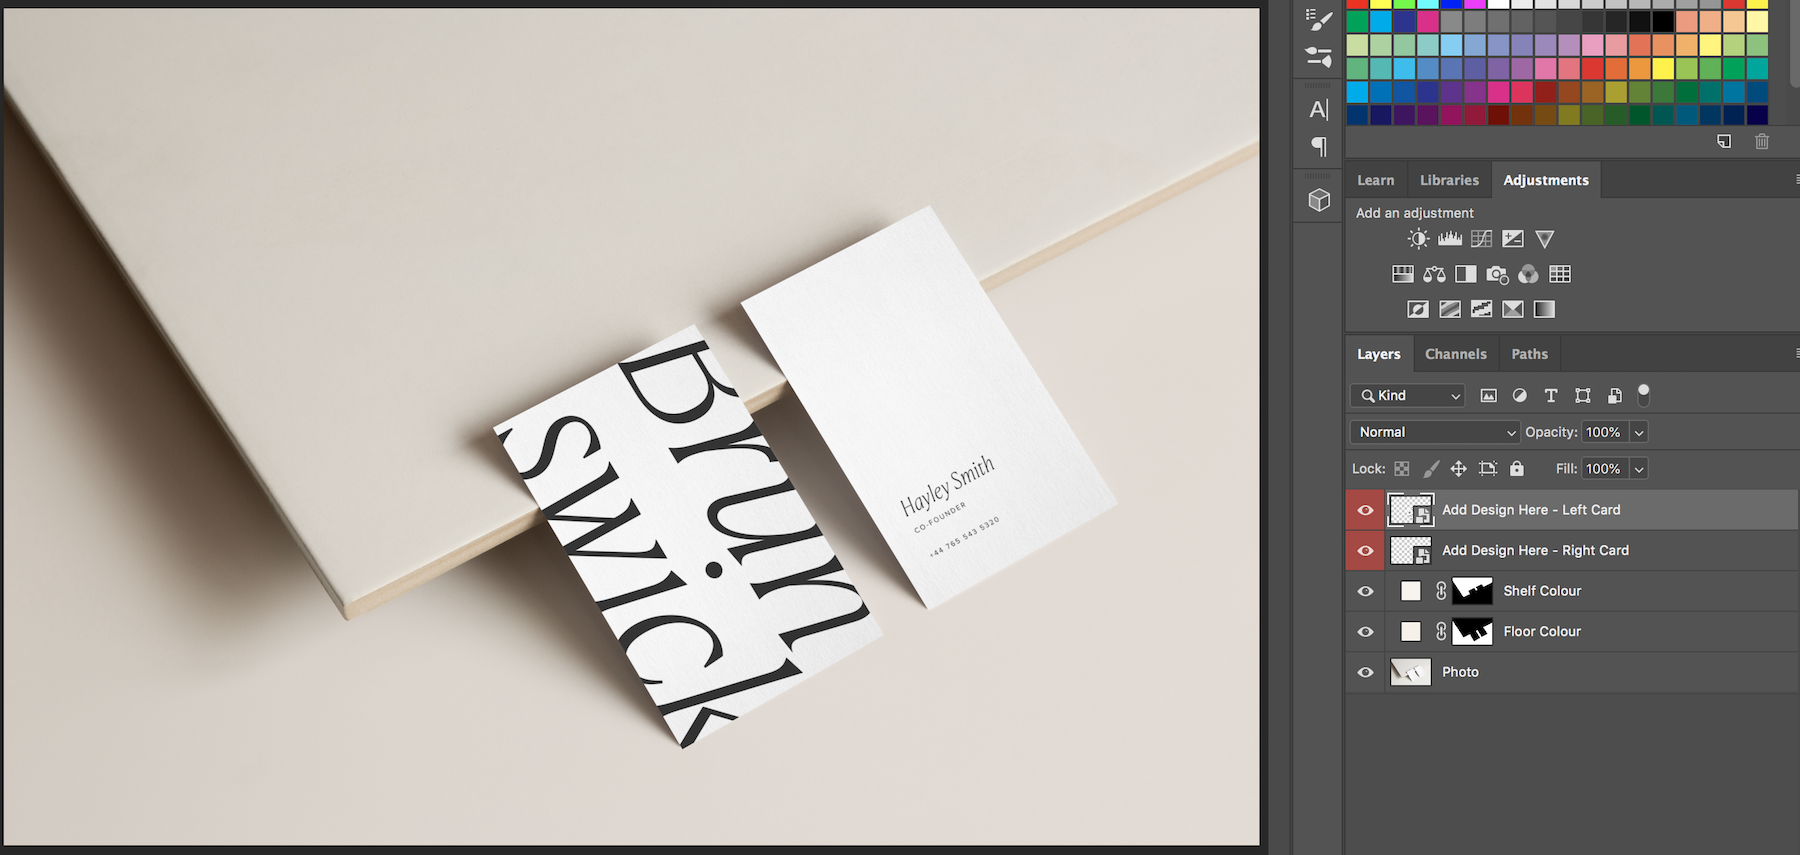
Task: Open the Kind filter dropdown
Action: click(1407, 396)
